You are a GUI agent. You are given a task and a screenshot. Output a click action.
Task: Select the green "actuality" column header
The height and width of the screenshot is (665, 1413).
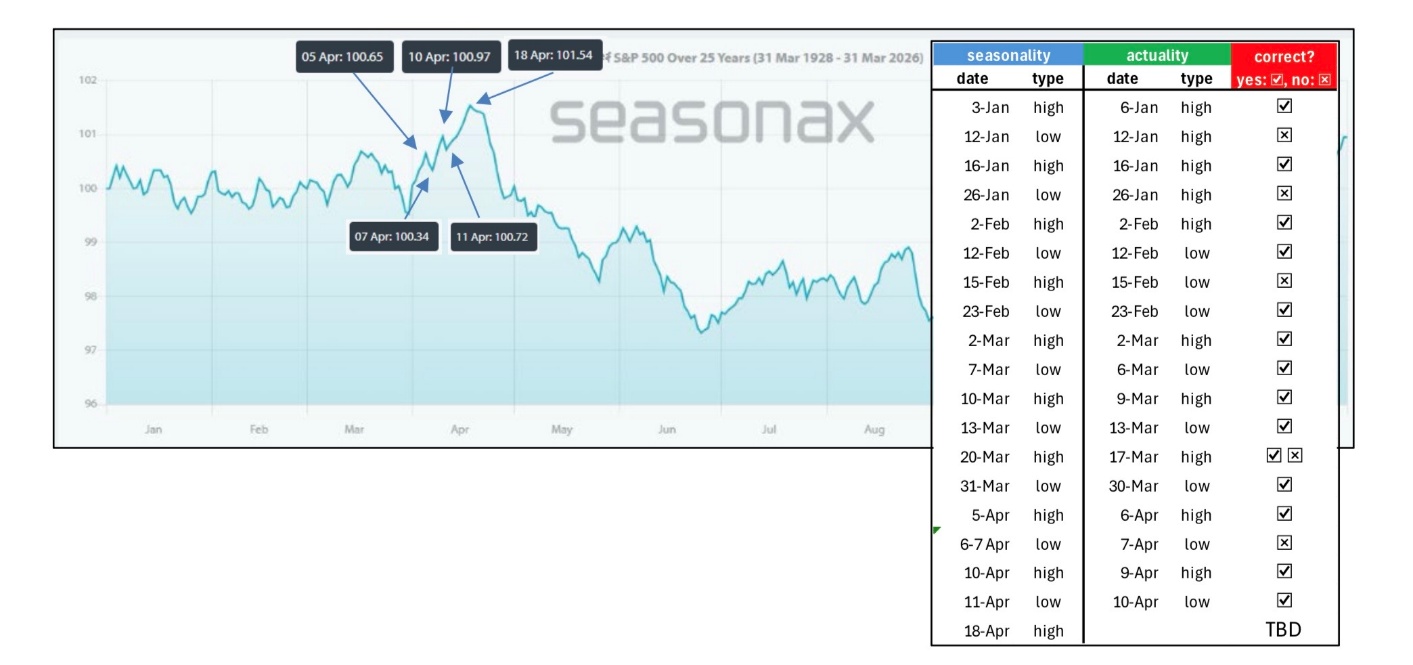(x=1157, y=57)
